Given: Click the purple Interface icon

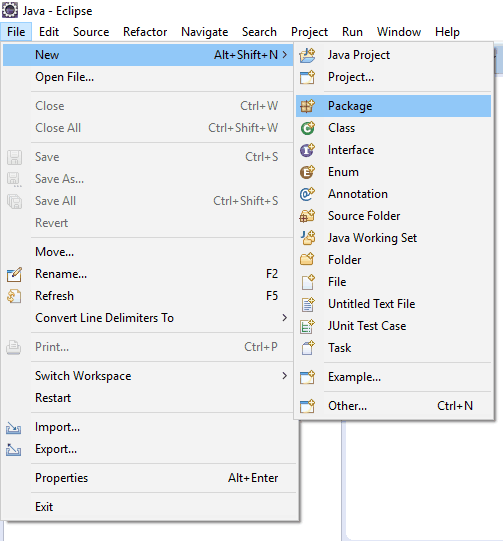Looking at the screenshot, I should [307, 150].
